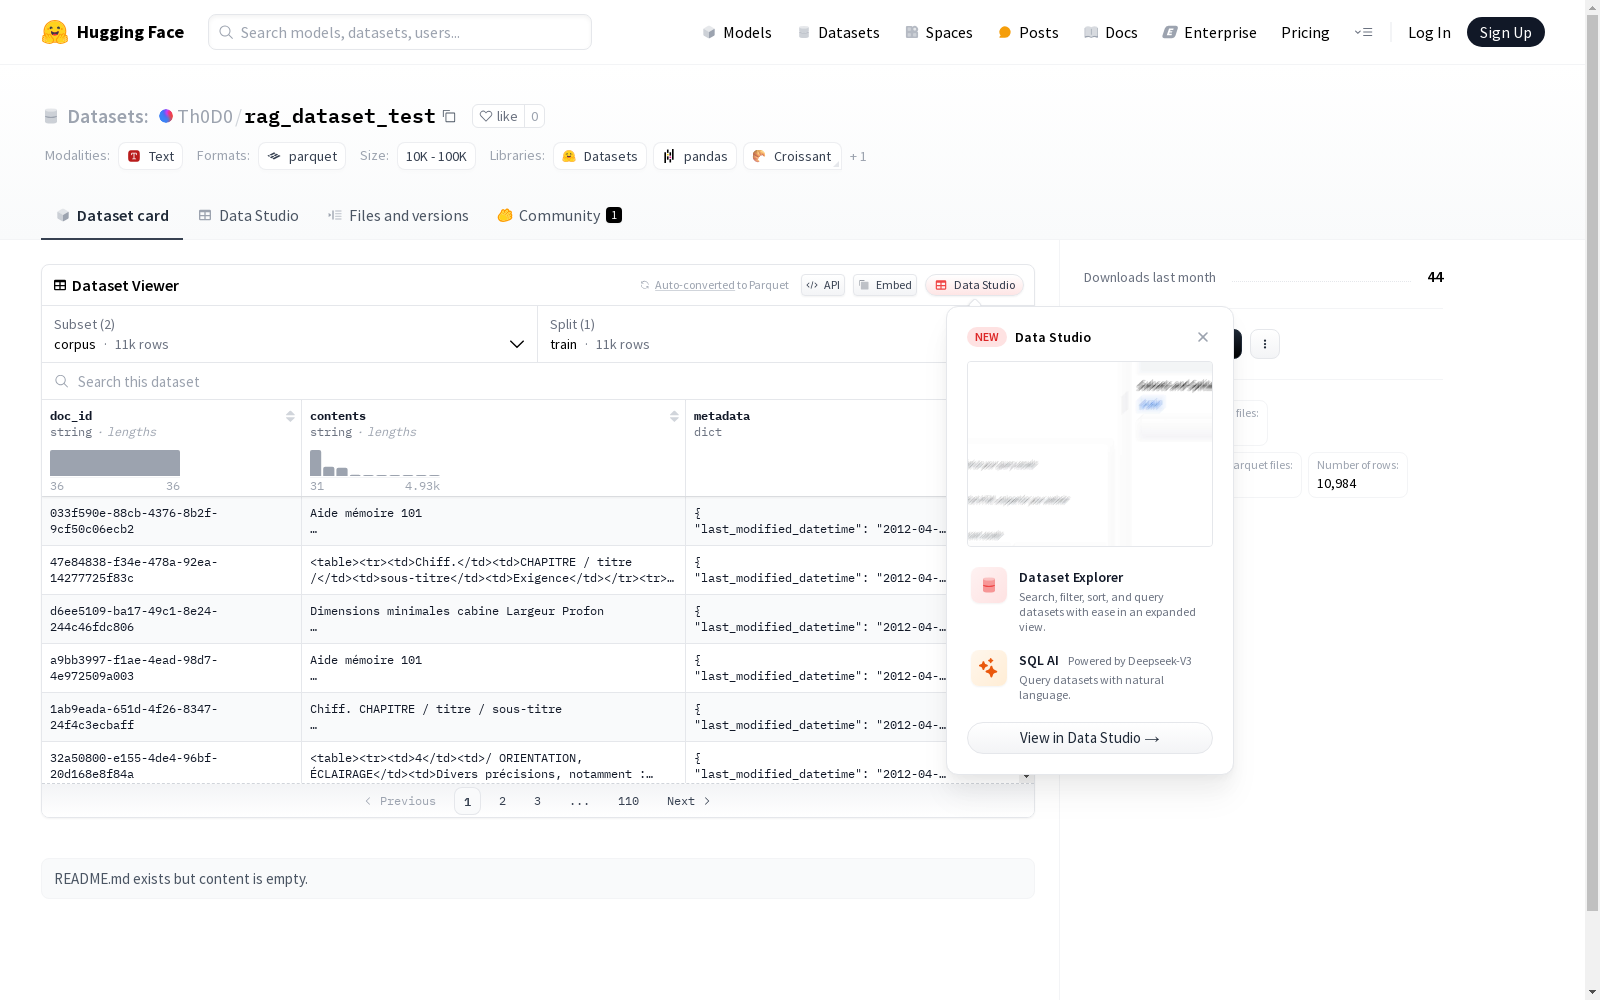
Task: Click the Data Studio viewer button
Action: (x=974, y=285)
